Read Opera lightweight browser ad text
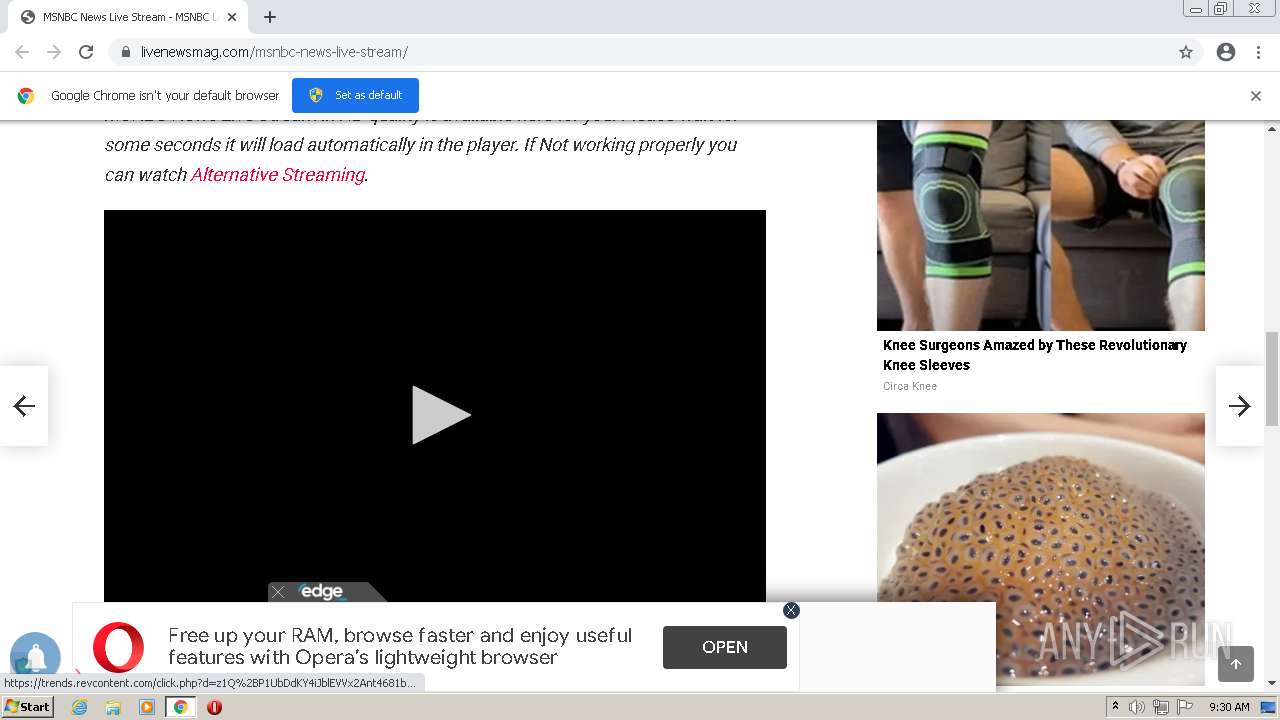Screen dimensions: 1280x720 click(x=400, y=646)
